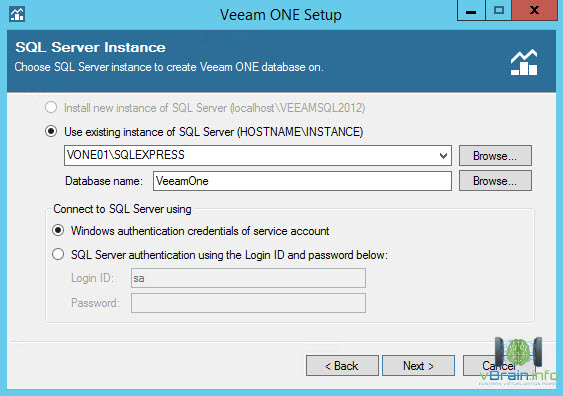Choose SQL Server authentication with Login ID
563x396 pixels.
coord(58,254)
